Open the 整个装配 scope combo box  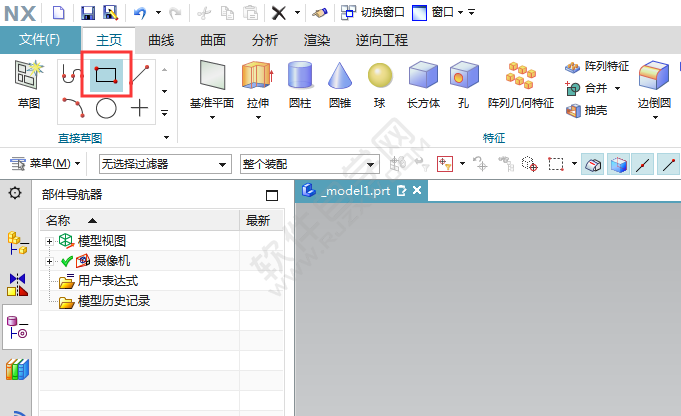(x=310, y=164)
